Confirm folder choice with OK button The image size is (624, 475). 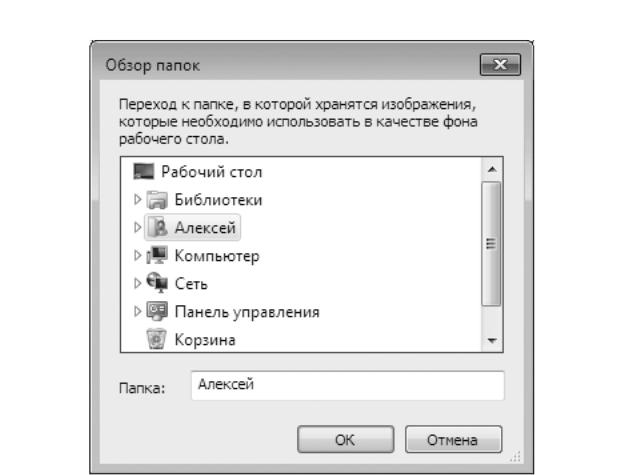(345, 440)
